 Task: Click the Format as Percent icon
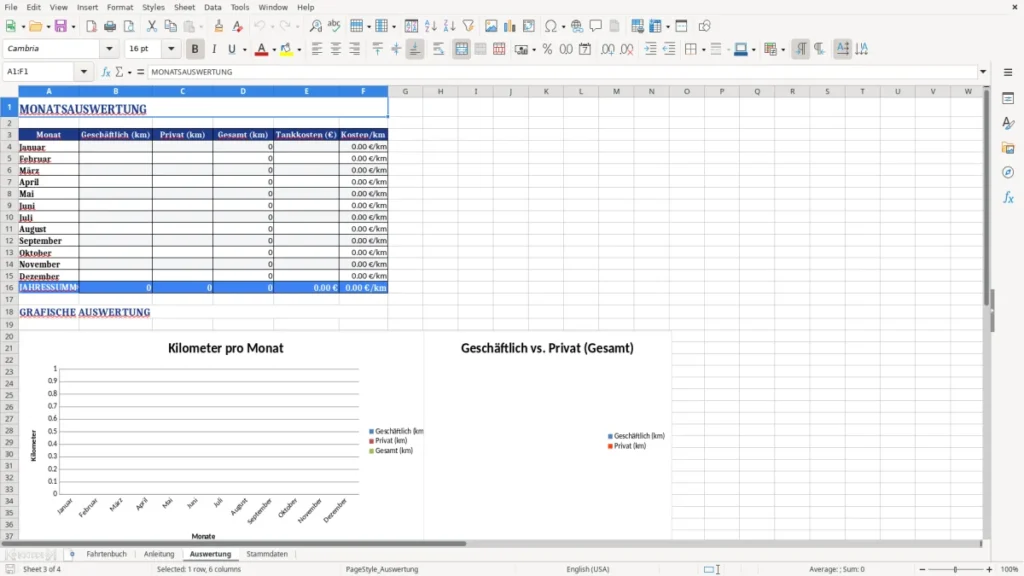547,49
